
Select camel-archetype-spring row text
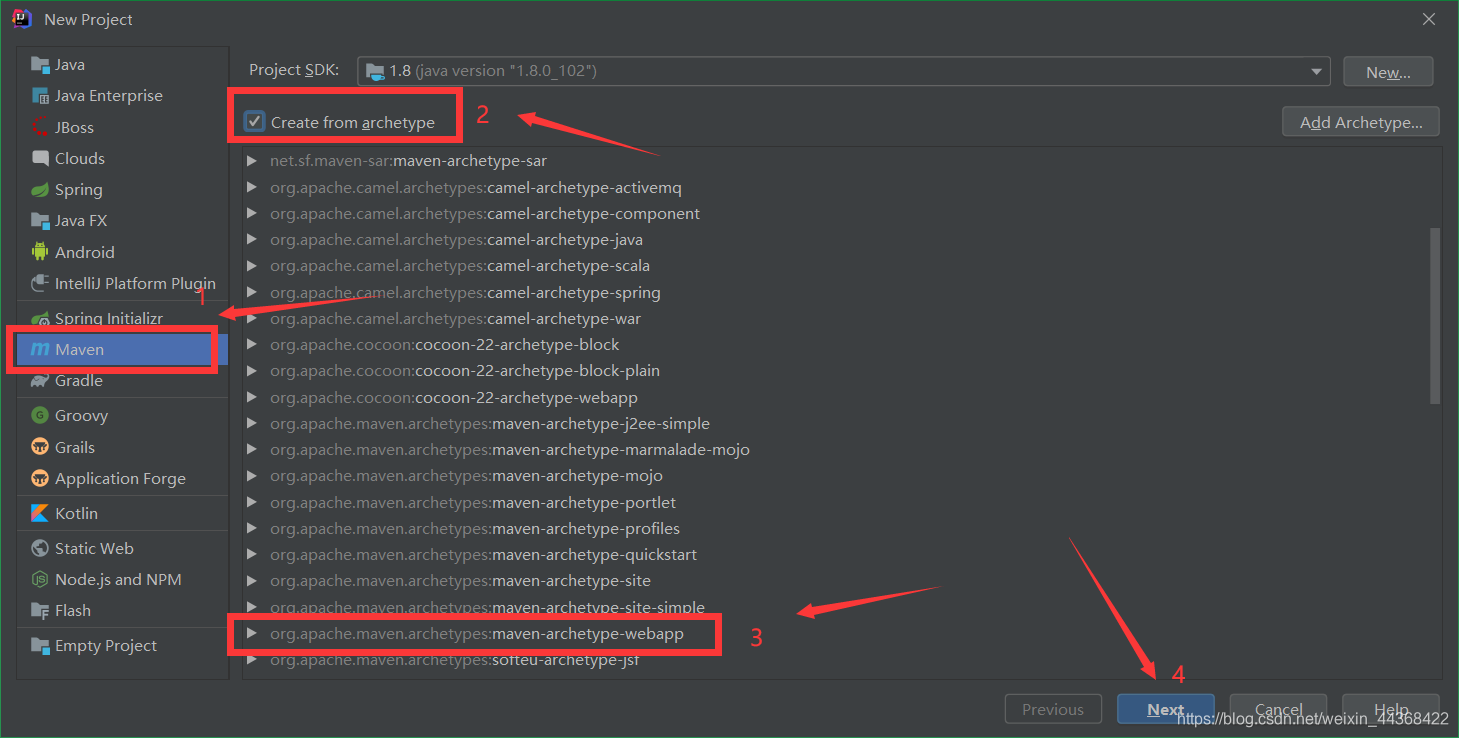465,292
